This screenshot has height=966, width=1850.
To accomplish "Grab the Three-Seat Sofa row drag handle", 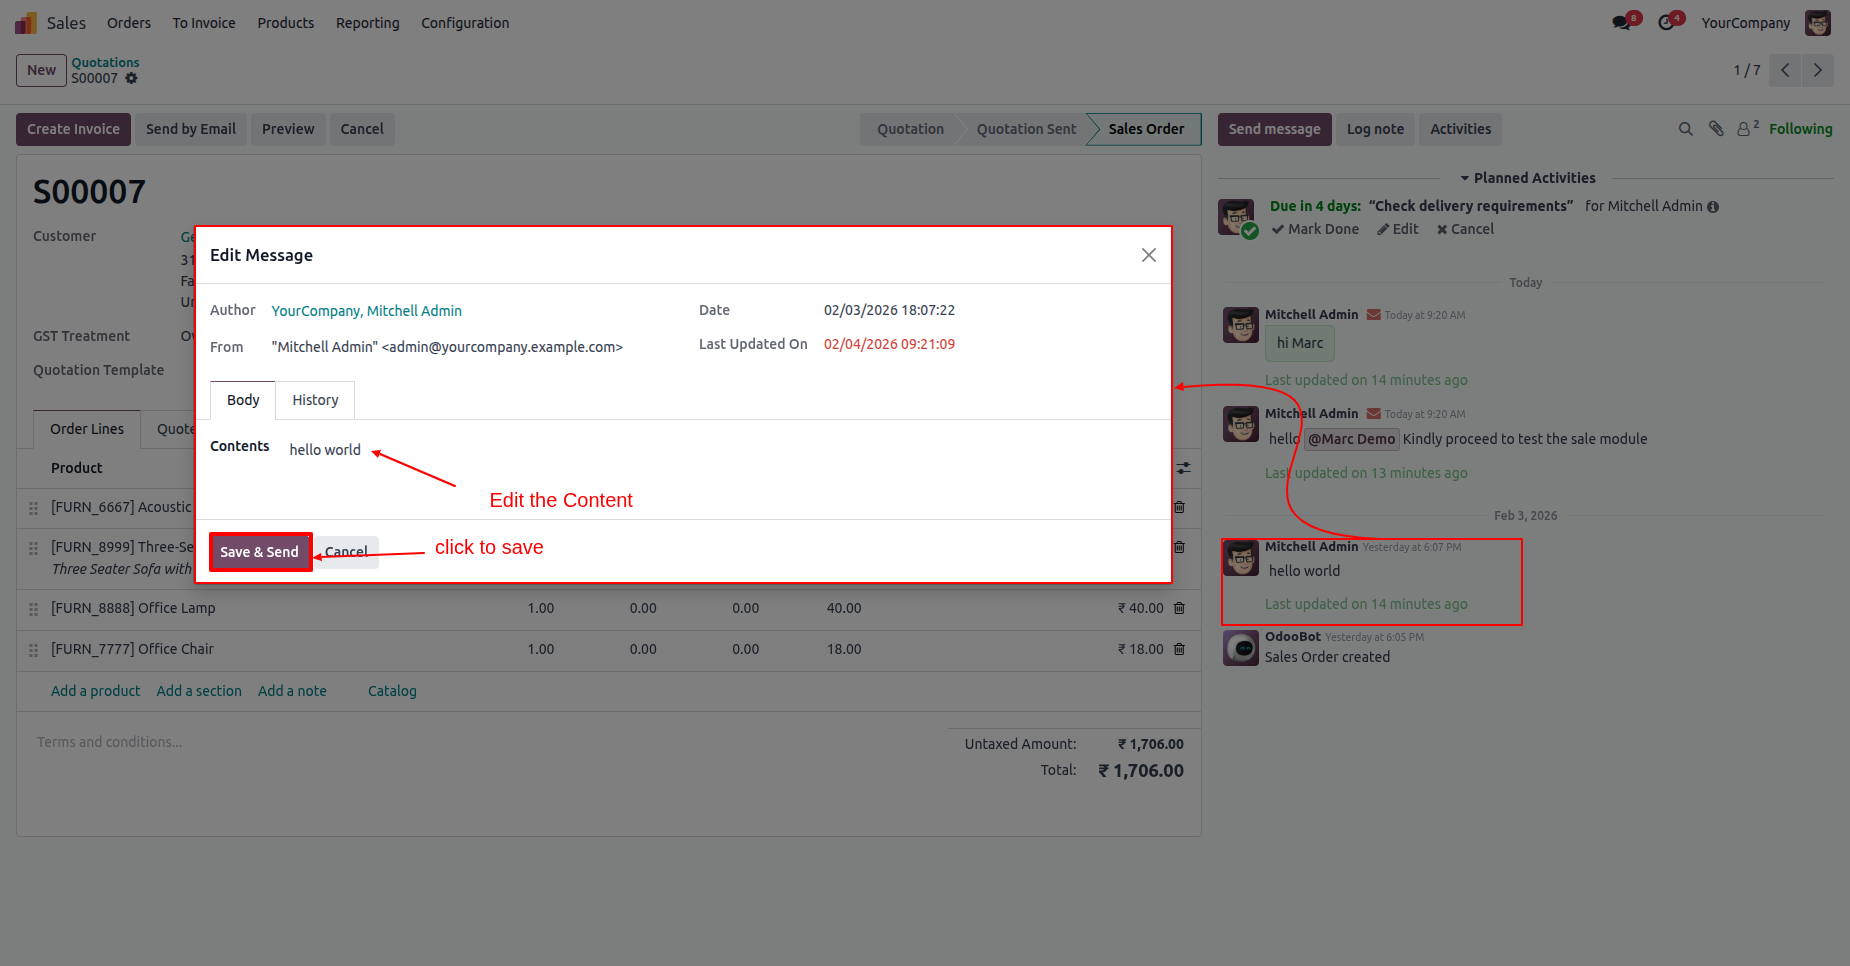I will tap(33, 548).
